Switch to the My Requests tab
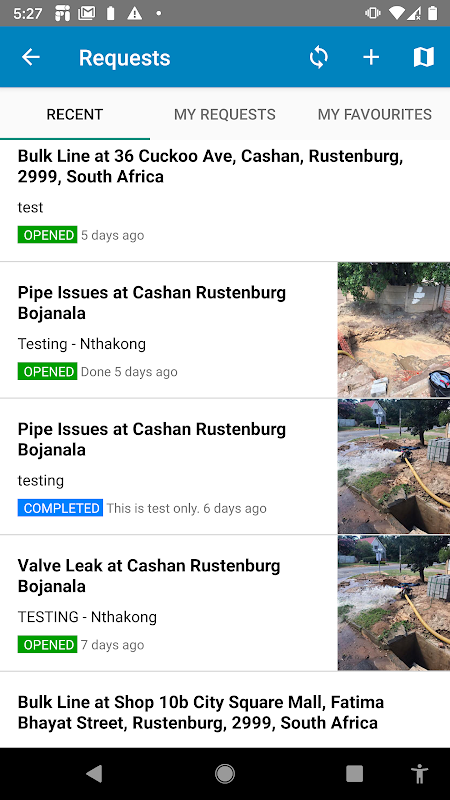 (224, 114)
